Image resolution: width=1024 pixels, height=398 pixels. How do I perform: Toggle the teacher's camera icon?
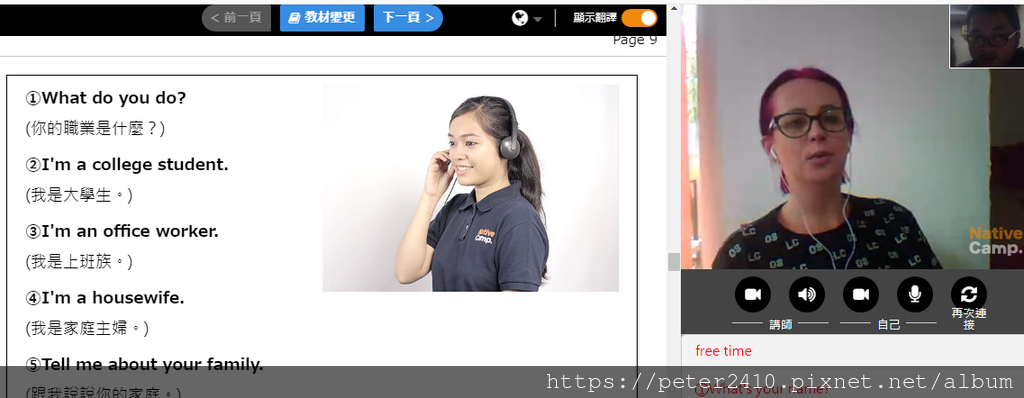tap(753, 295)
